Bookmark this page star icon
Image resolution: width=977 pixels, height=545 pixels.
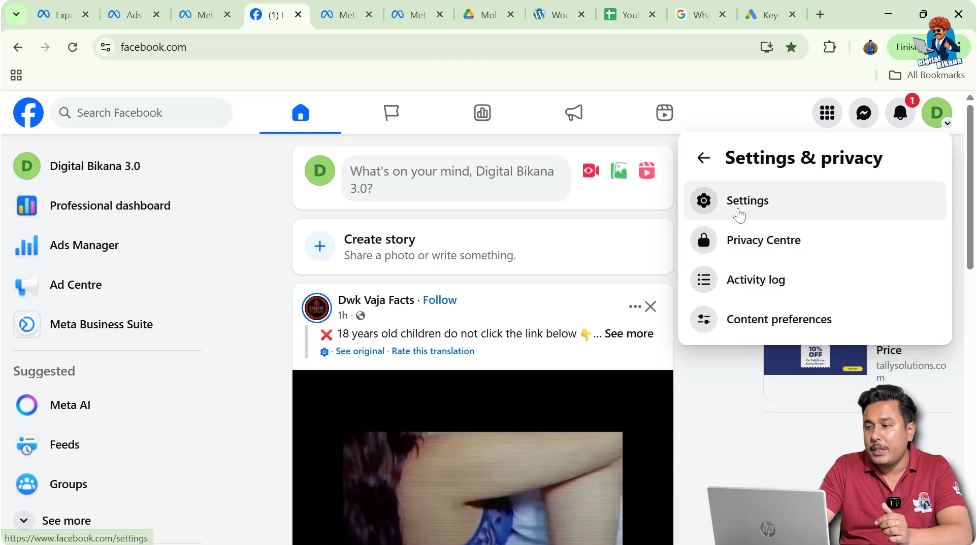click(791, 47)
